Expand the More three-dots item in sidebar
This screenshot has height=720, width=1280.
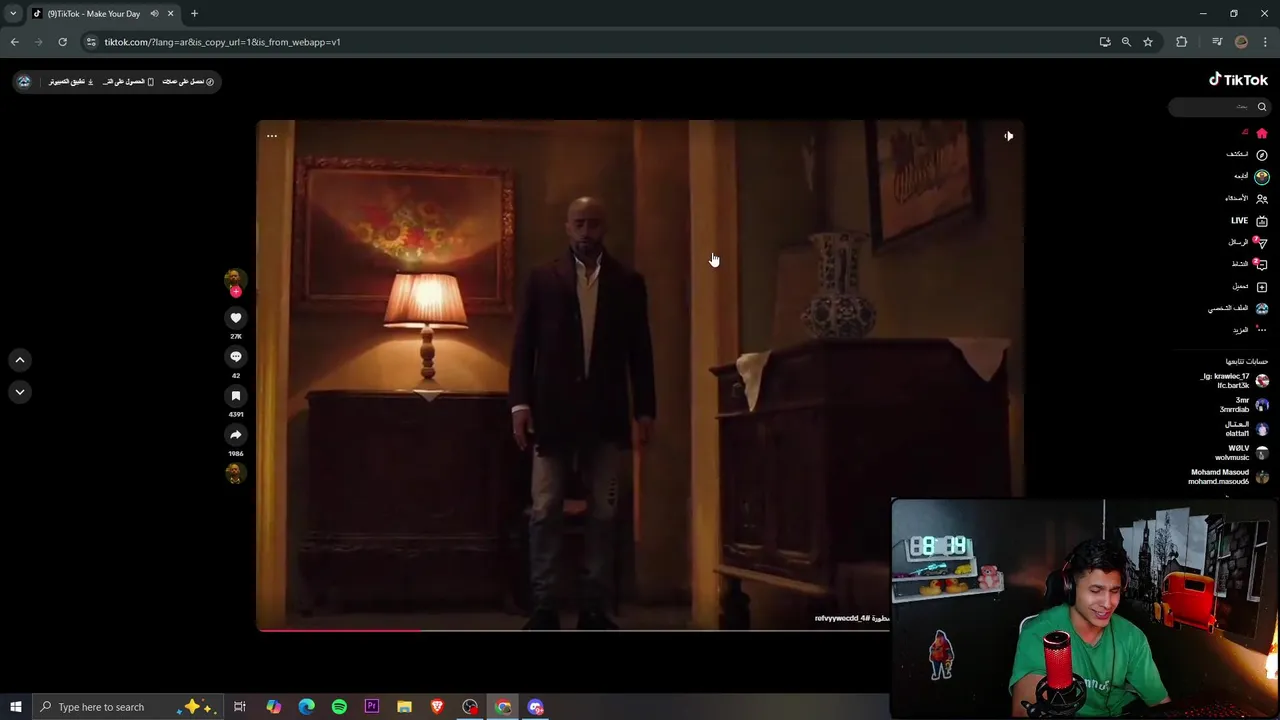[x=1250, y=330]
